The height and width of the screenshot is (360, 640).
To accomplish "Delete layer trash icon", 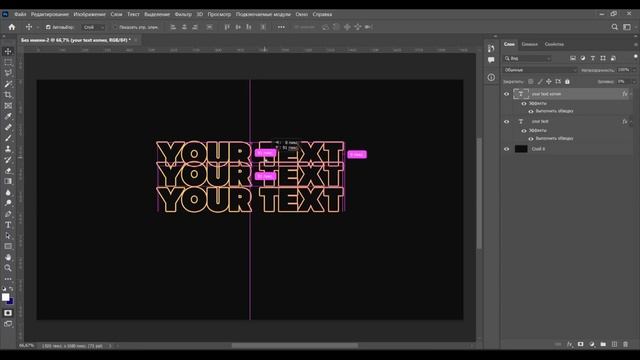I will [x=625, y=344].
